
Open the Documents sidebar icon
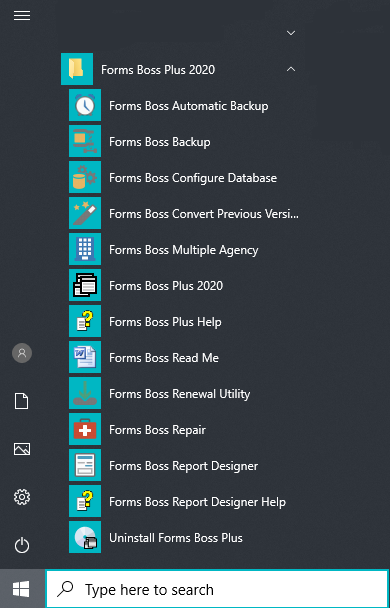pyautogui.click(x=22, y=401)
